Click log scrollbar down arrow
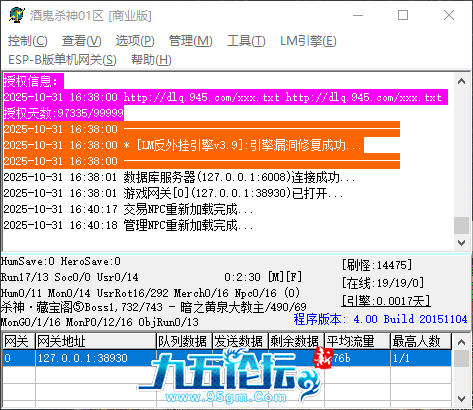Image resolution: width=473 pixels, height=410 pixels. (x=461, y=243)
